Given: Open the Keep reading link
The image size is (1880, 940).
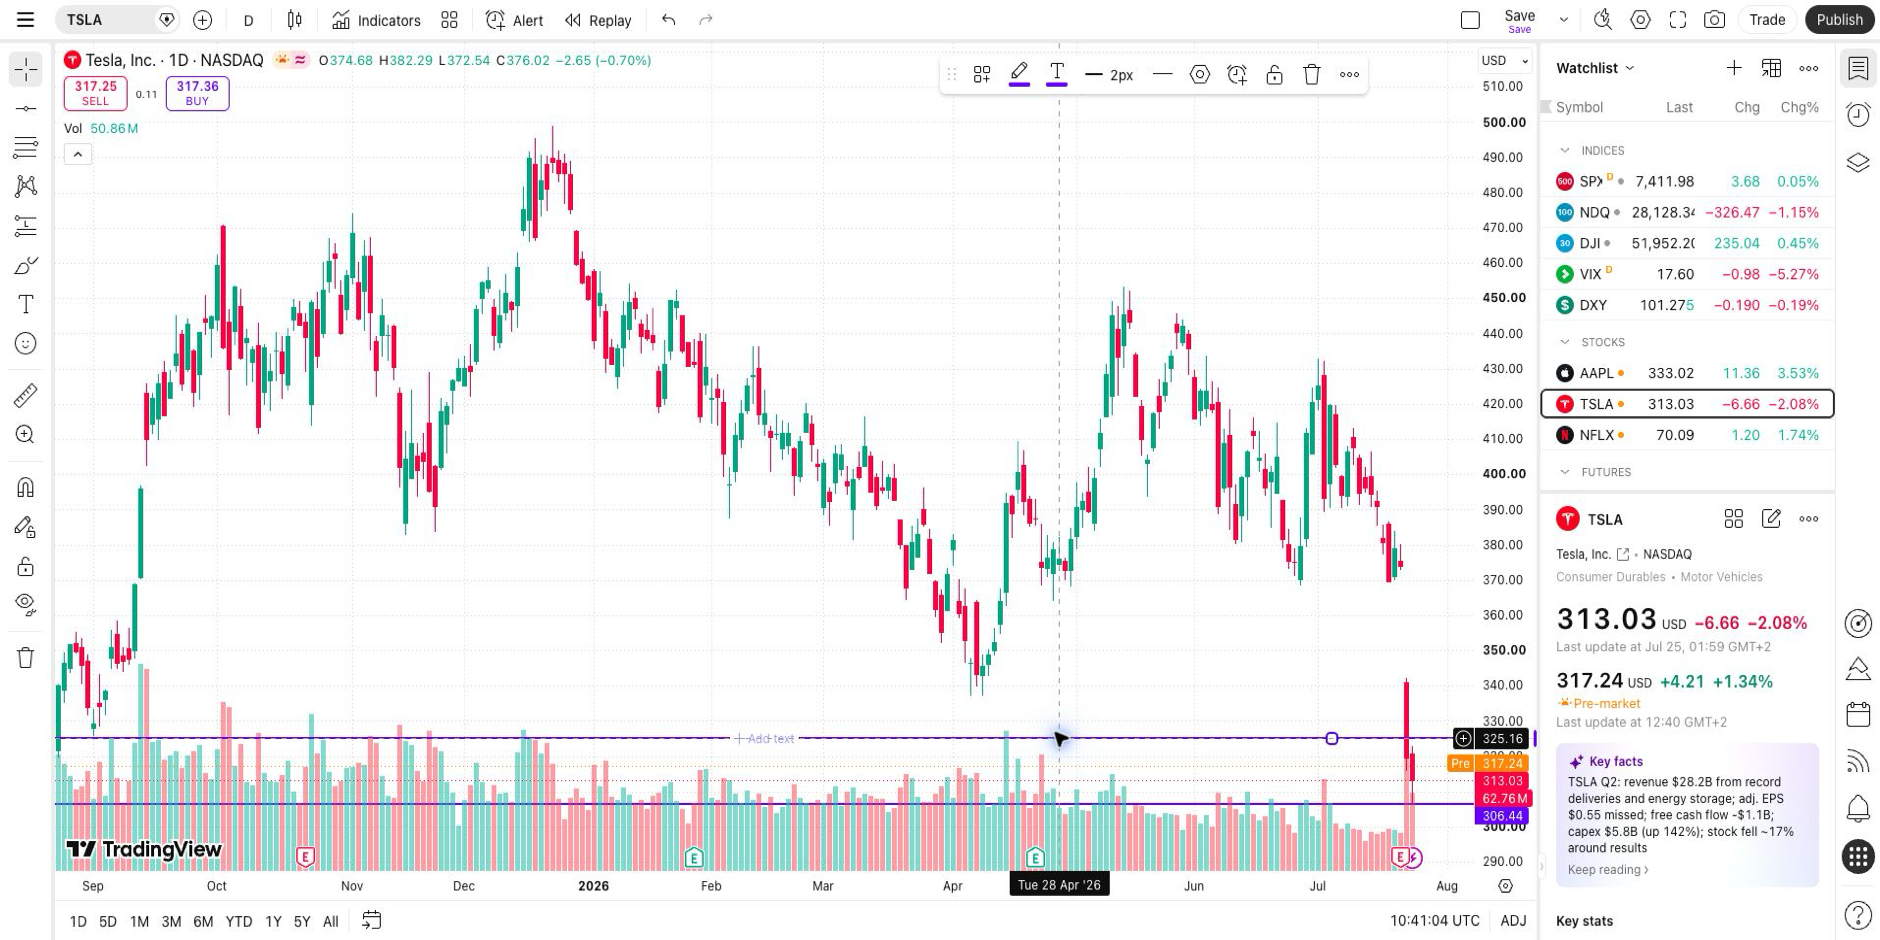Looking at the screenshot, I should tap(1608, 870).
